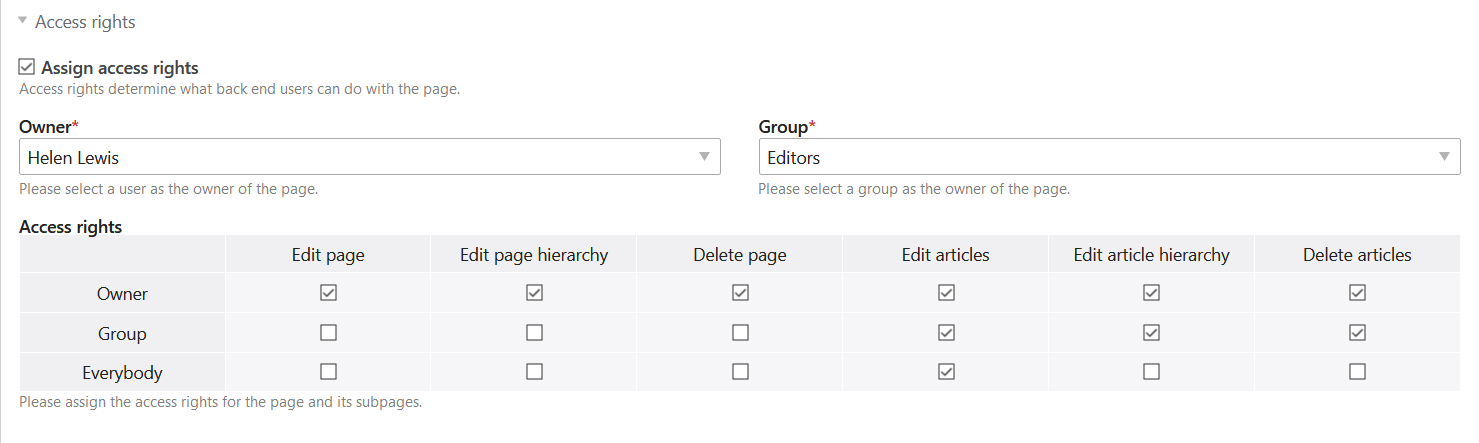Open the Owner dropdown showing Helen Lewis
The width and height of the screenshot is (1479, 443).
[370, 157]
